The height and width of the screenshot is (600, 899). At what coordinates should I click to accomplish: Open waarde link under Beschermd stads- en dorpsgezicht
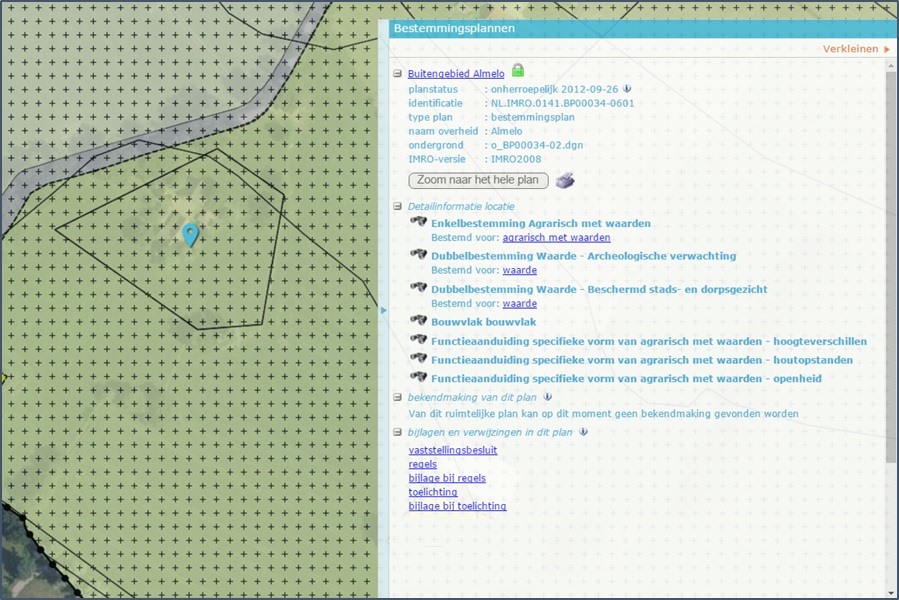(519, 303)
